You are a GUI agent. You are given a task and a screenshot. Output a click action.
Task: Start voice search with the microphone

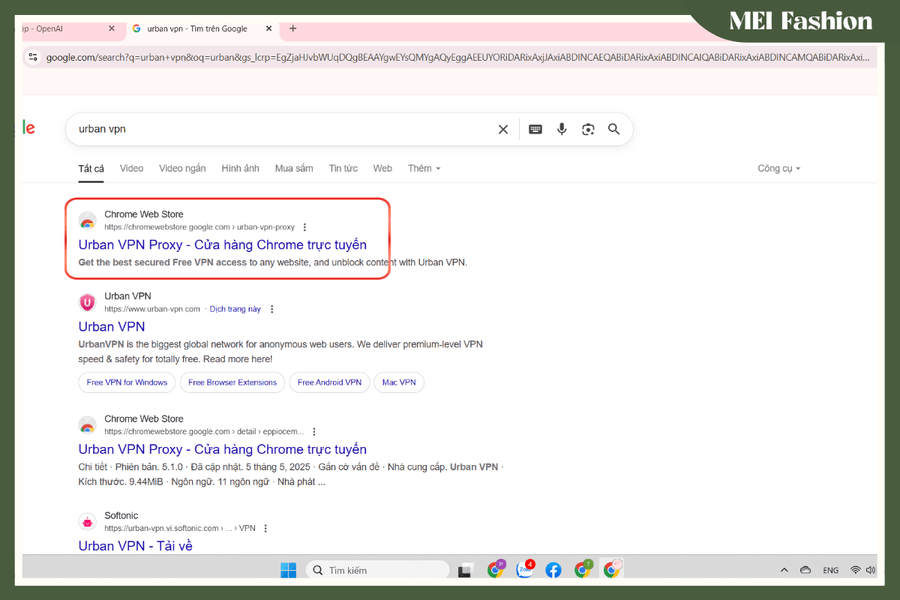(x=561, y=129)
